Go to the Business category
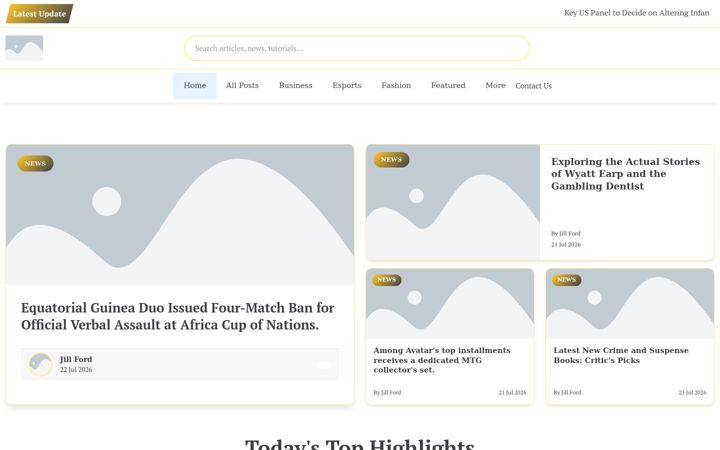This screenshot has width=720, height=450. coord(295,85)
